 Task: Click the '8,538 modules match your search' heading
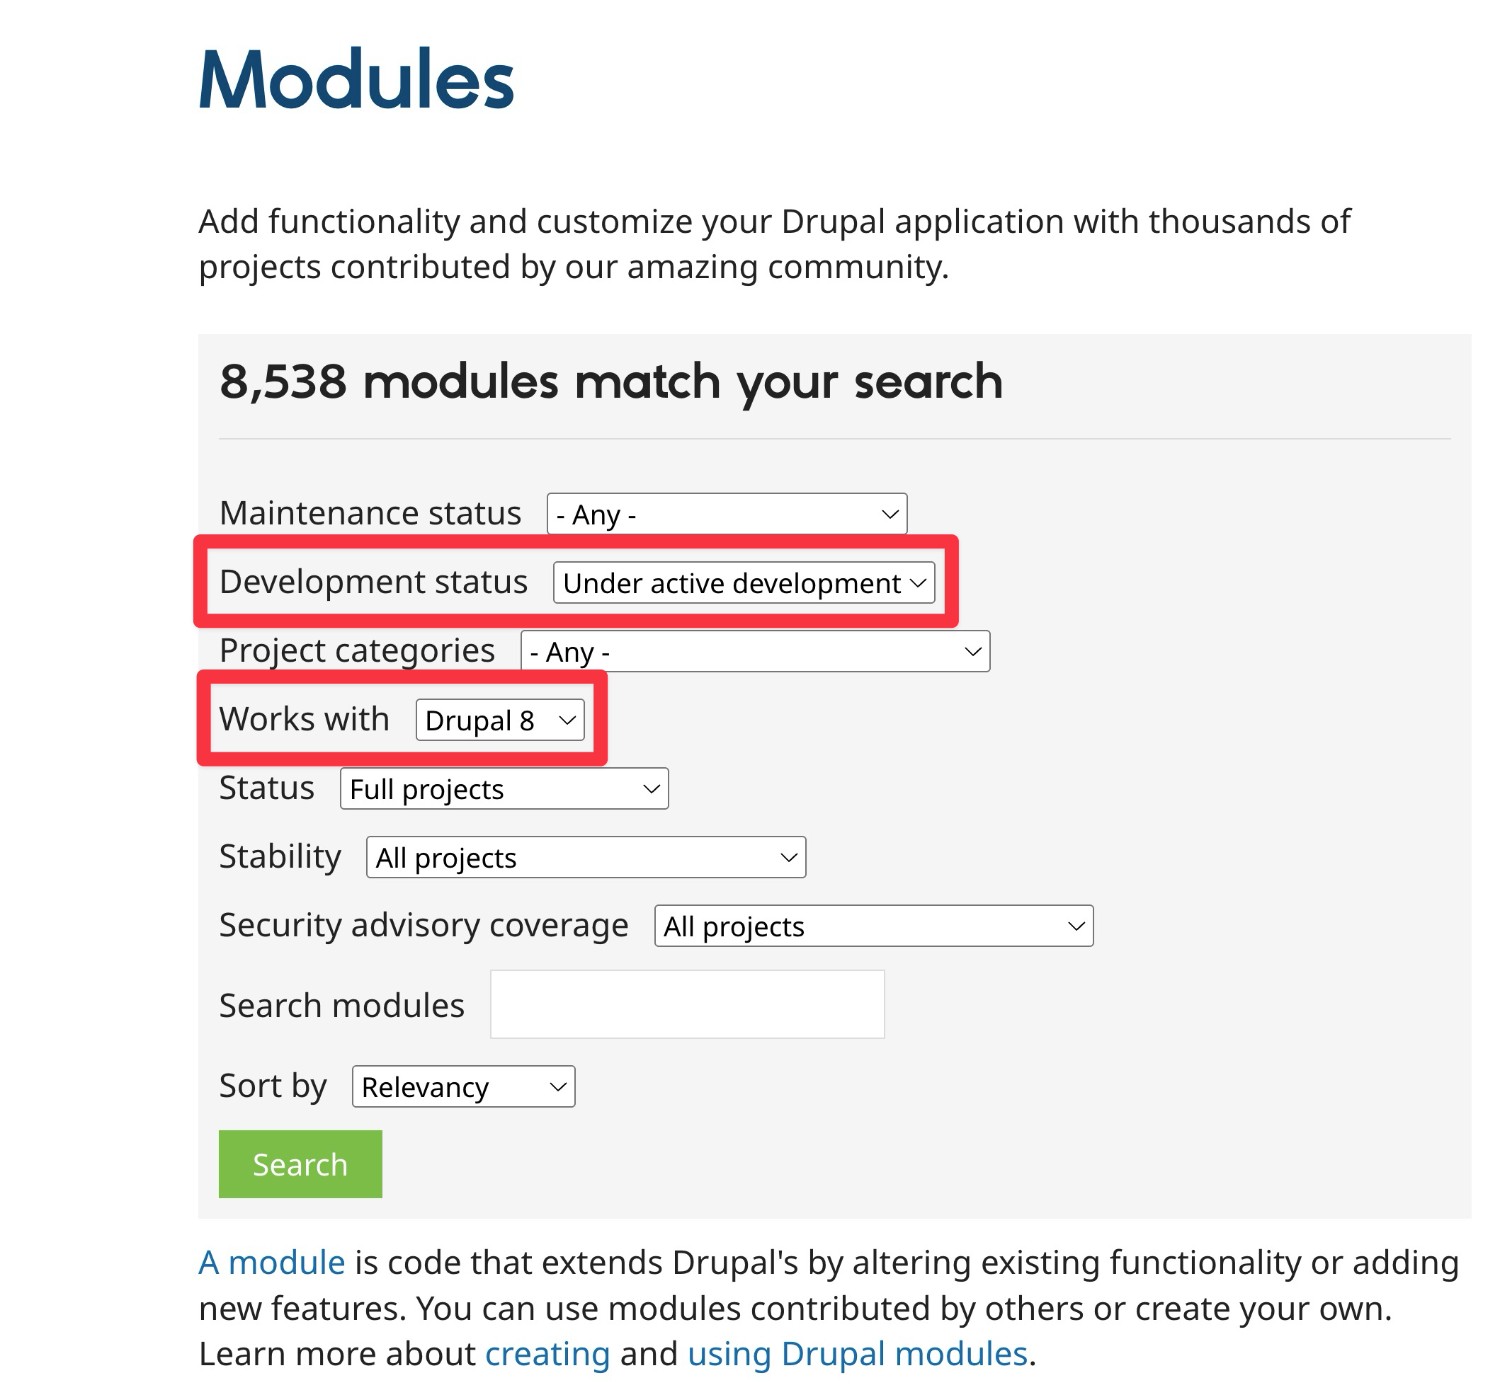click(x=610, y=382)
